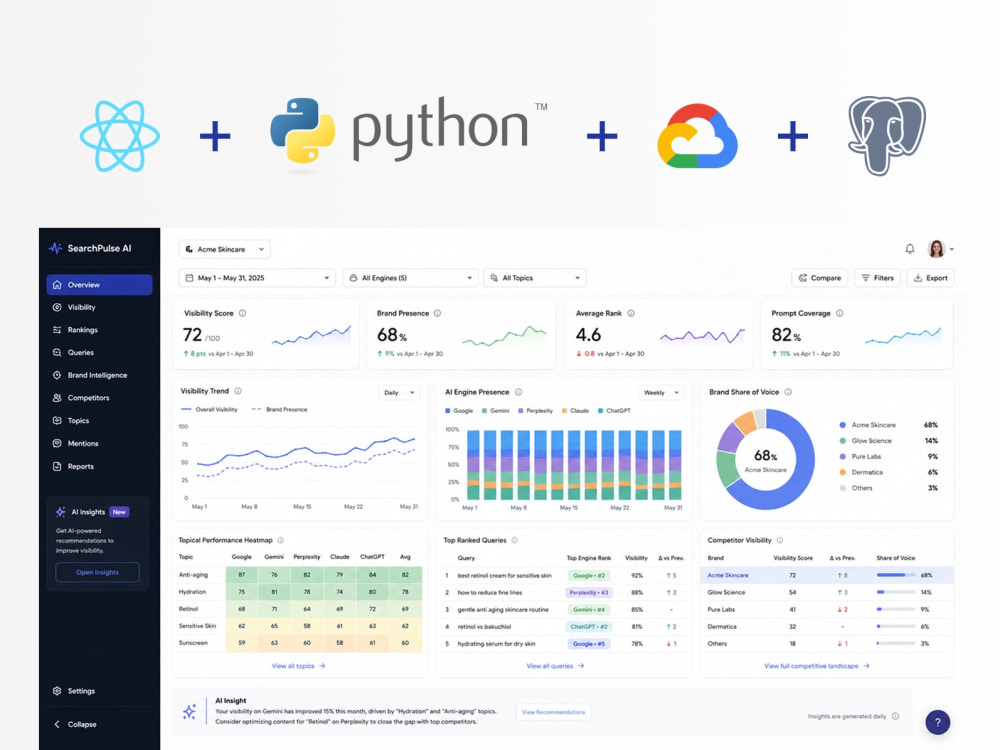Open the May 1 – May 31, 2025 date dropdown

(x=257, y=278)
